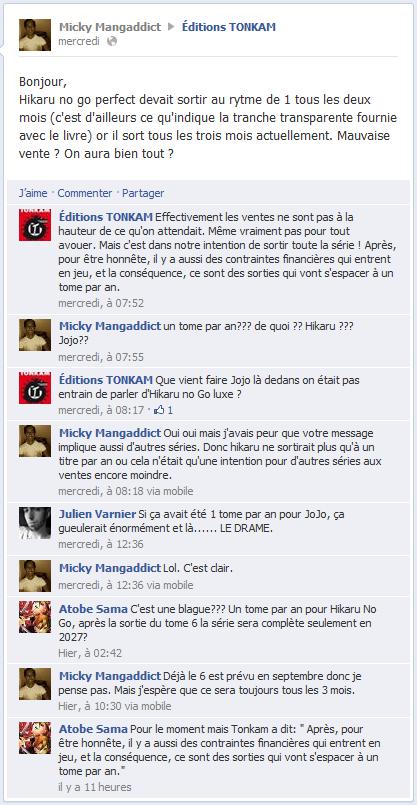Click J'aime to like the post
The height and width of the screenshot is (805, 417).
(x=33, y=193)
